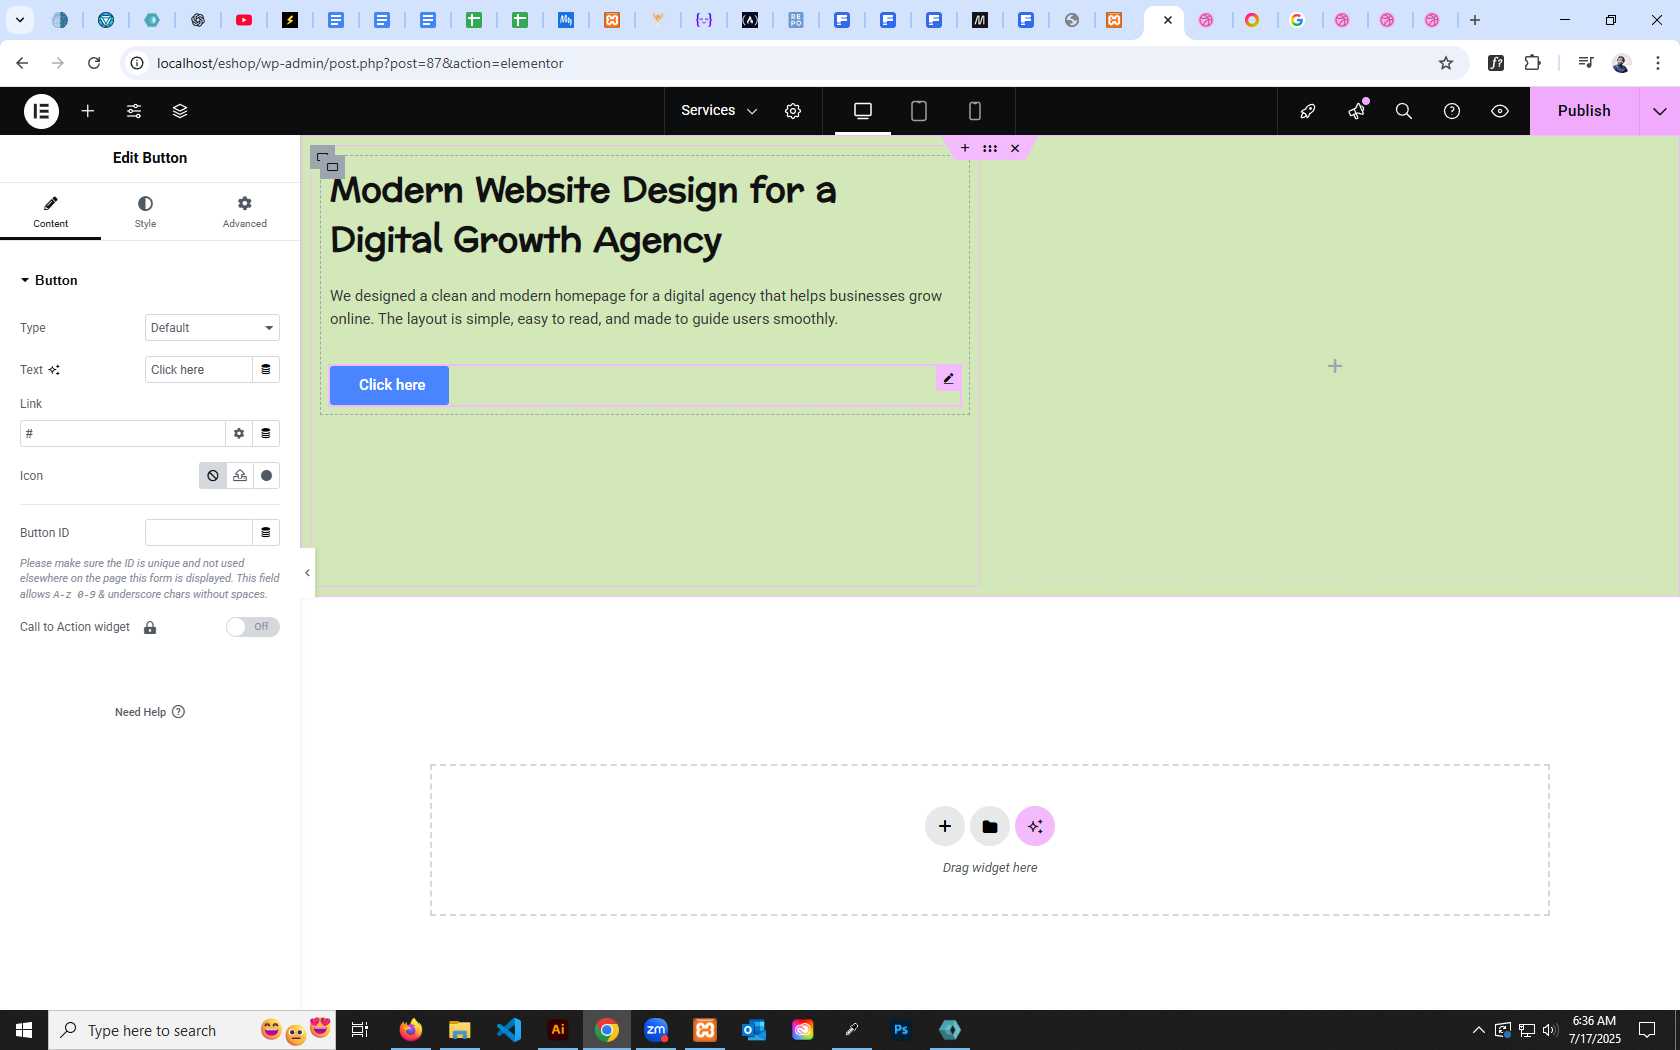Switch to tablet preview mode

(919, 111)
